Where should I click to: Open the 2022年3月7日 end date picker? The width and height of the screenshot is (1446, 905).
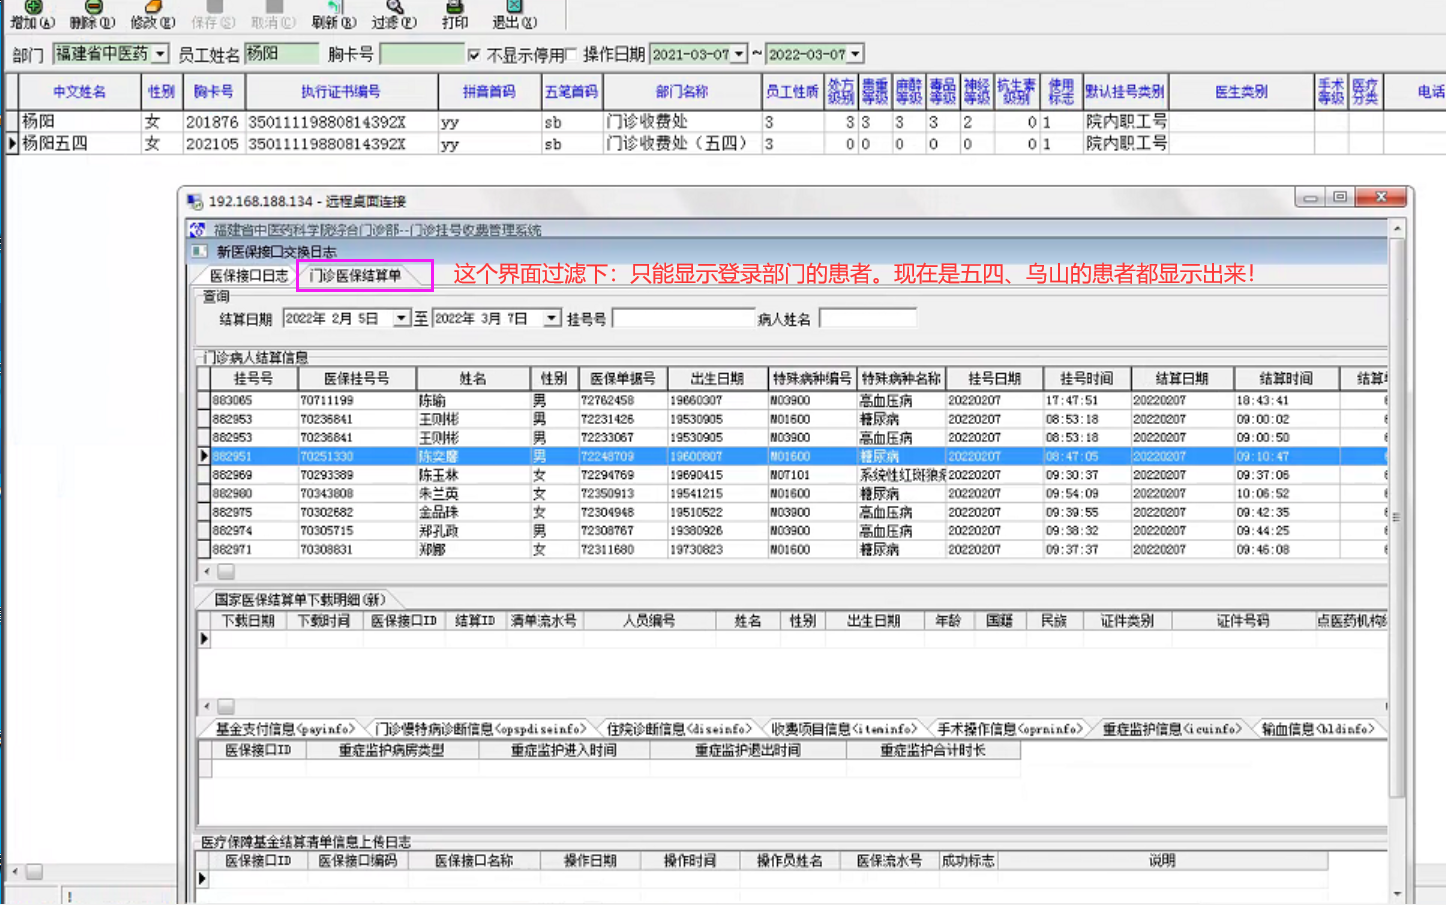552,319
